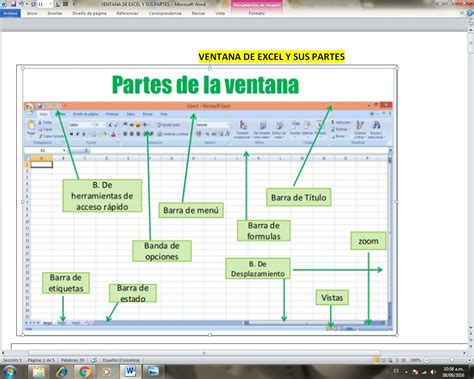
Task: Select the embedded Partes de la ventana picture
Action: 209,201
